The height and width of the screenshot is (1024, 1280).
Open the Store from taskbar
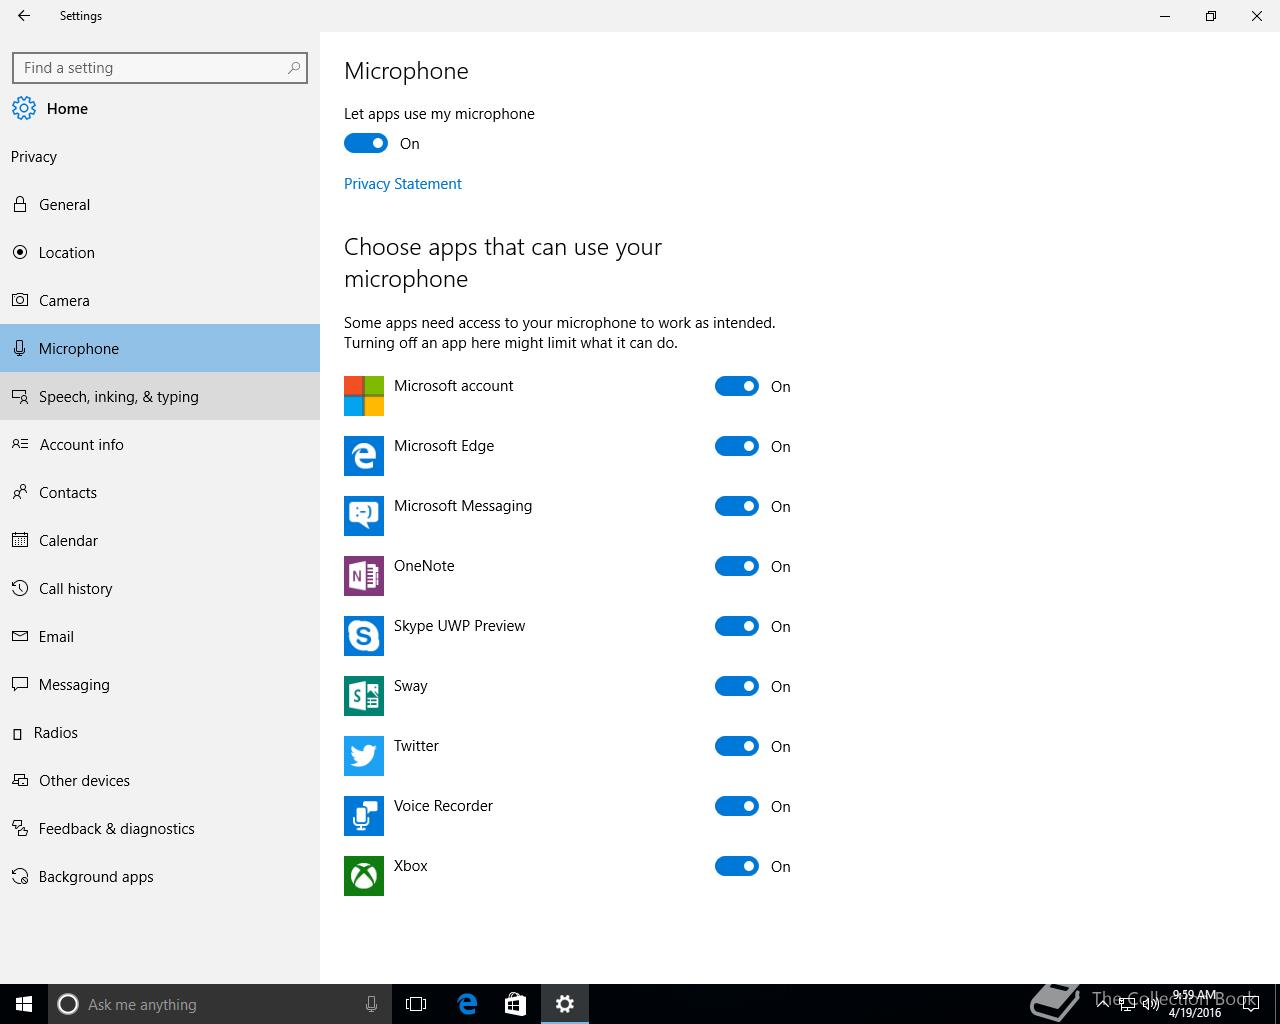click(515, 1004)
